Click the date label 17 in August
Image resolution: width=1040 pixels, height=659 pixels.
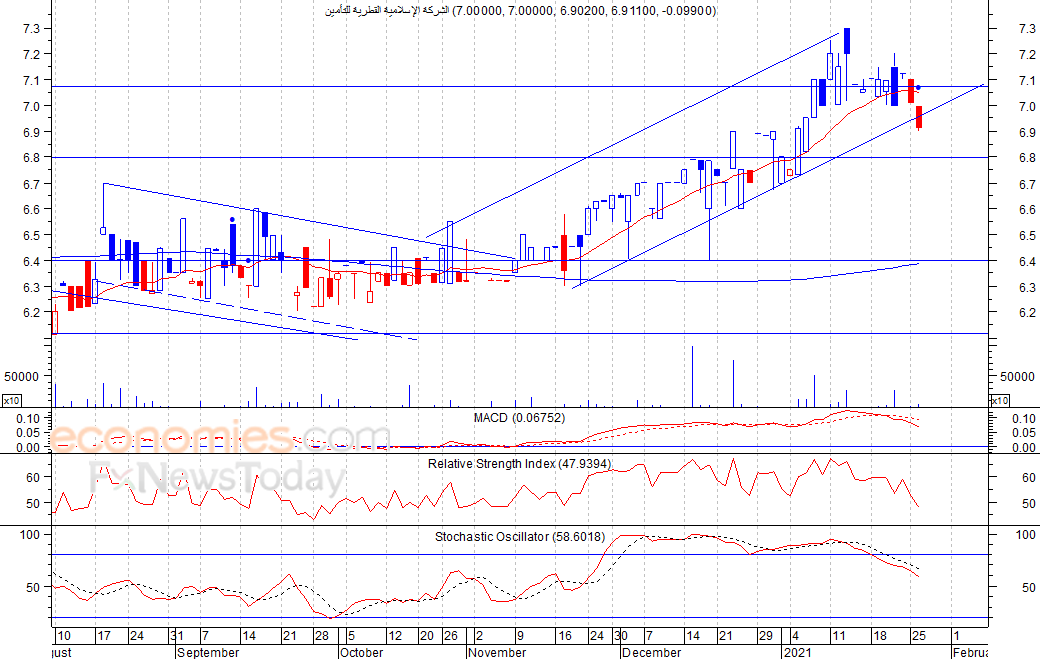pos(104,636)
